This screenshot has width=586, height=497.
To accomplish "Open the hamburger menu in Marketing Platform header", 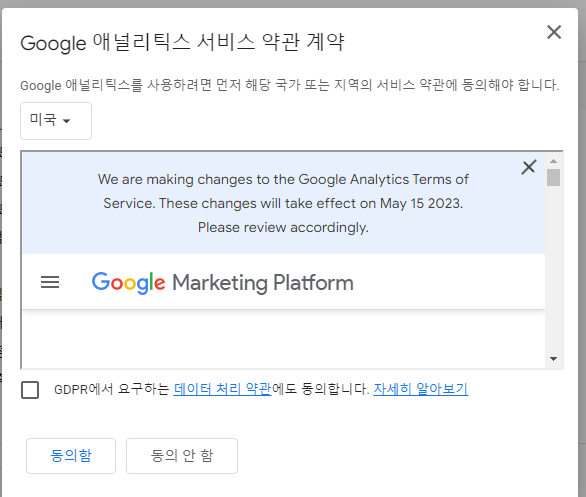I will (x=50, y=282).
